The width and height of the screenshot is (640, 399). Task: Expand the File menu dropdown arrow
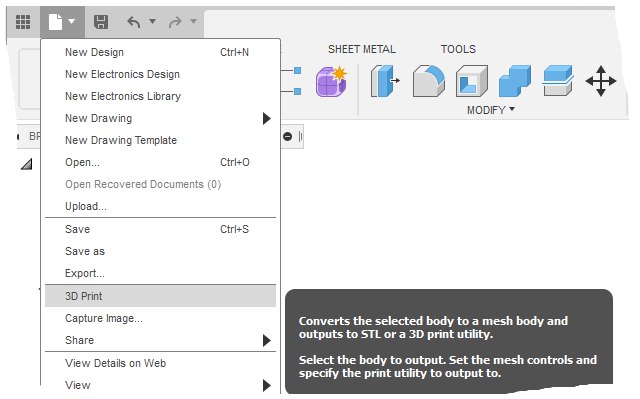pyautogui.click(x=71, y=21)
